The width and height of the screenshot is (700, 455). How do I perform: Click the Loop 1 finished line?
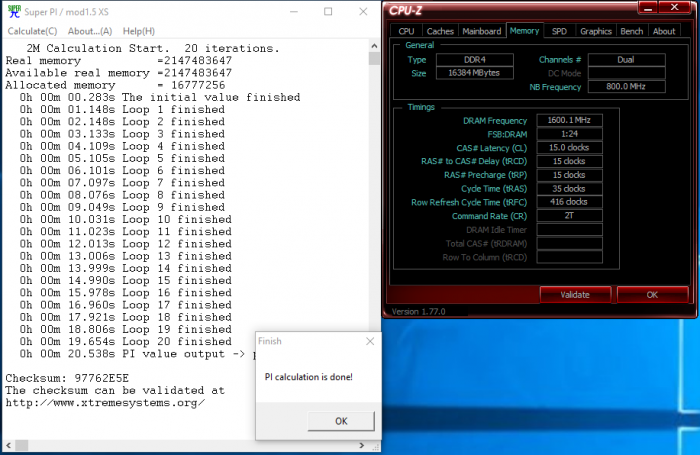[122, 109]
